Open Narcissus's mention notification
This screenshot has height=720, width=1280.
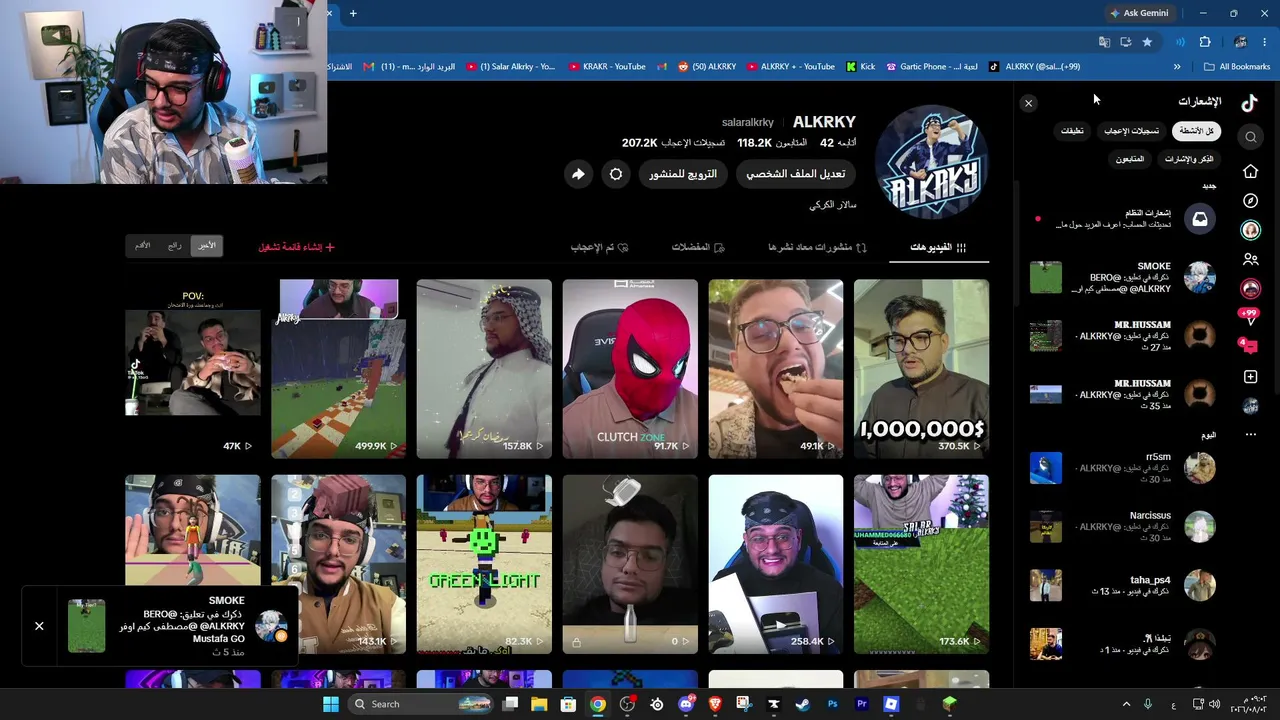[x=1123, y=527]
